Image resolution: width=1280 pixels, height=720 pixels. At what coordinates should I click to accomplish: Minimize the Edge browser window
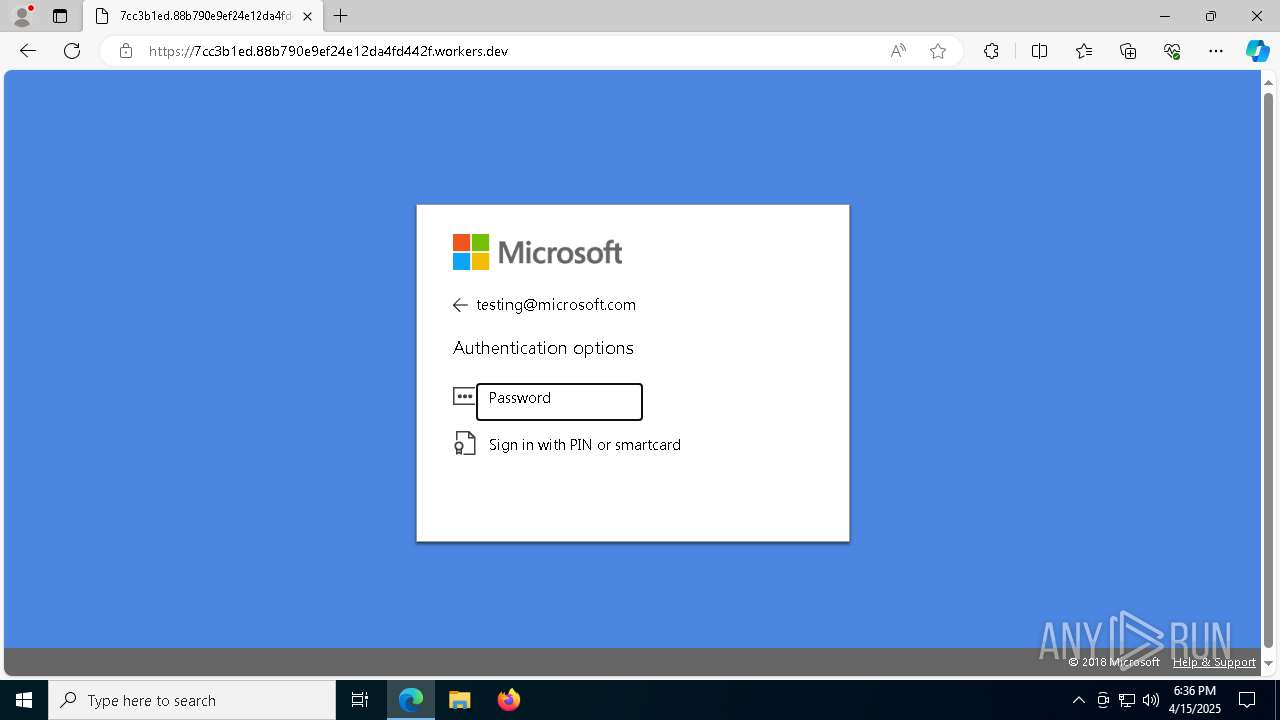(x=1165, y=16)
